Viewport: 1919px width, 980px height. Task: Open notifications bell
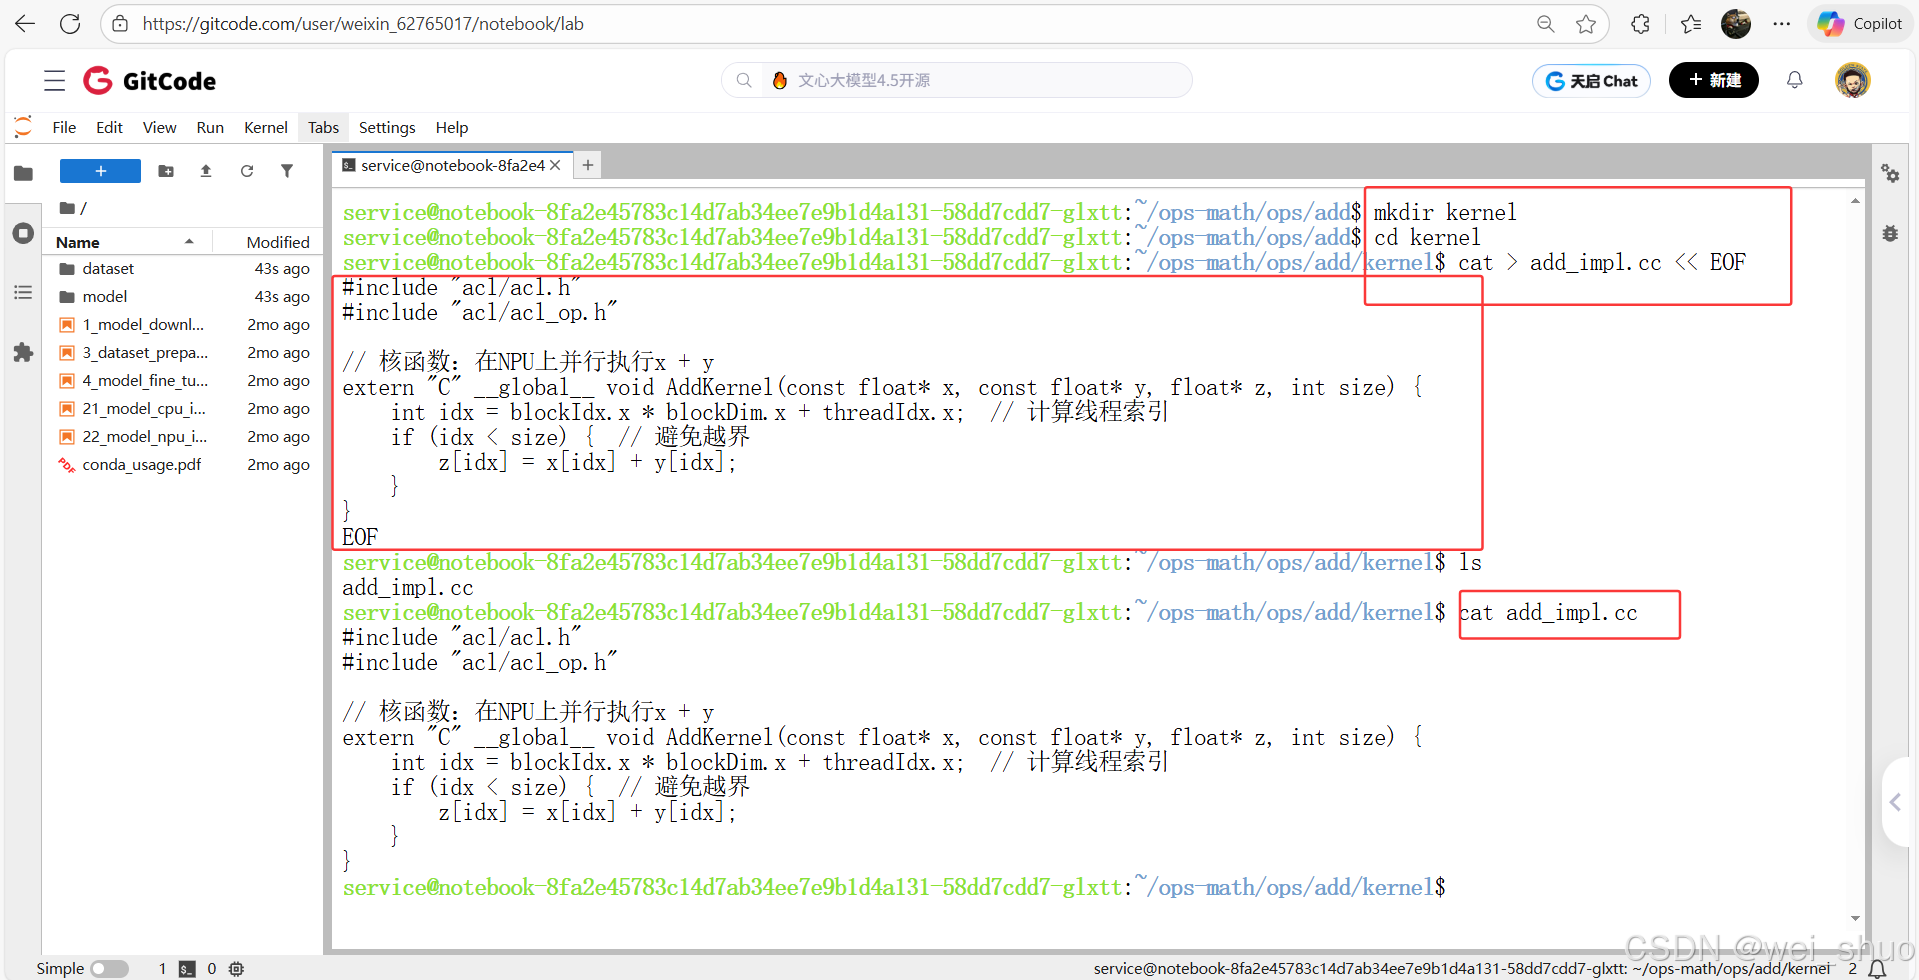(x=1795, y=80)
